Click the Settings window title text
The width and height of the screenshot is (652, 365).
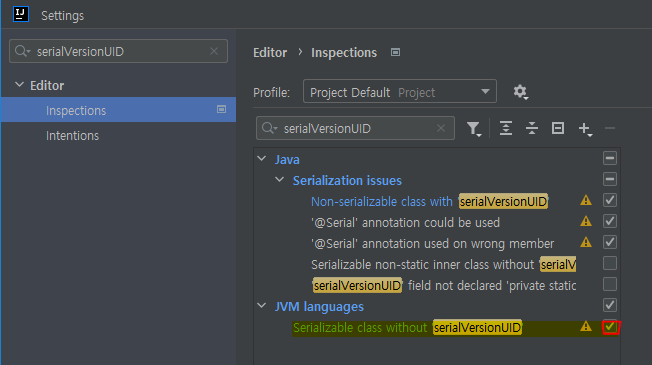click(x=62, y=16)
